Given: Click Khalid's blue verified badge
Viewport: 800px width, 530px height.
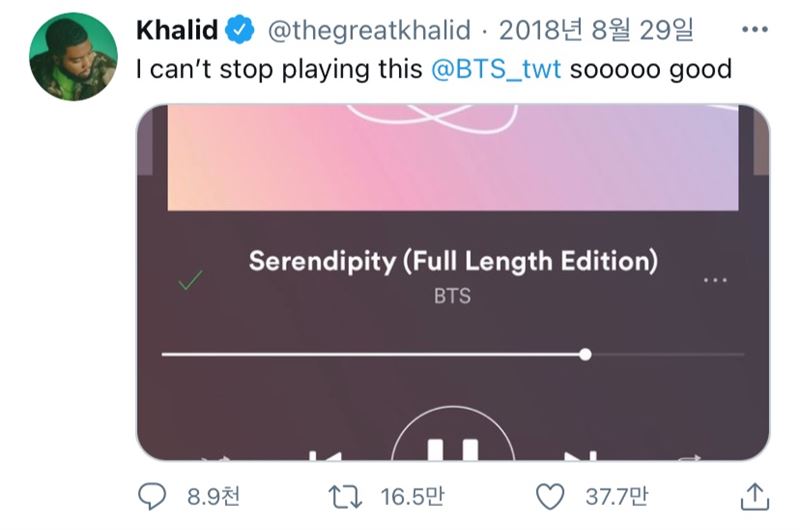Looking at the screenshot, I should point(237,31).
